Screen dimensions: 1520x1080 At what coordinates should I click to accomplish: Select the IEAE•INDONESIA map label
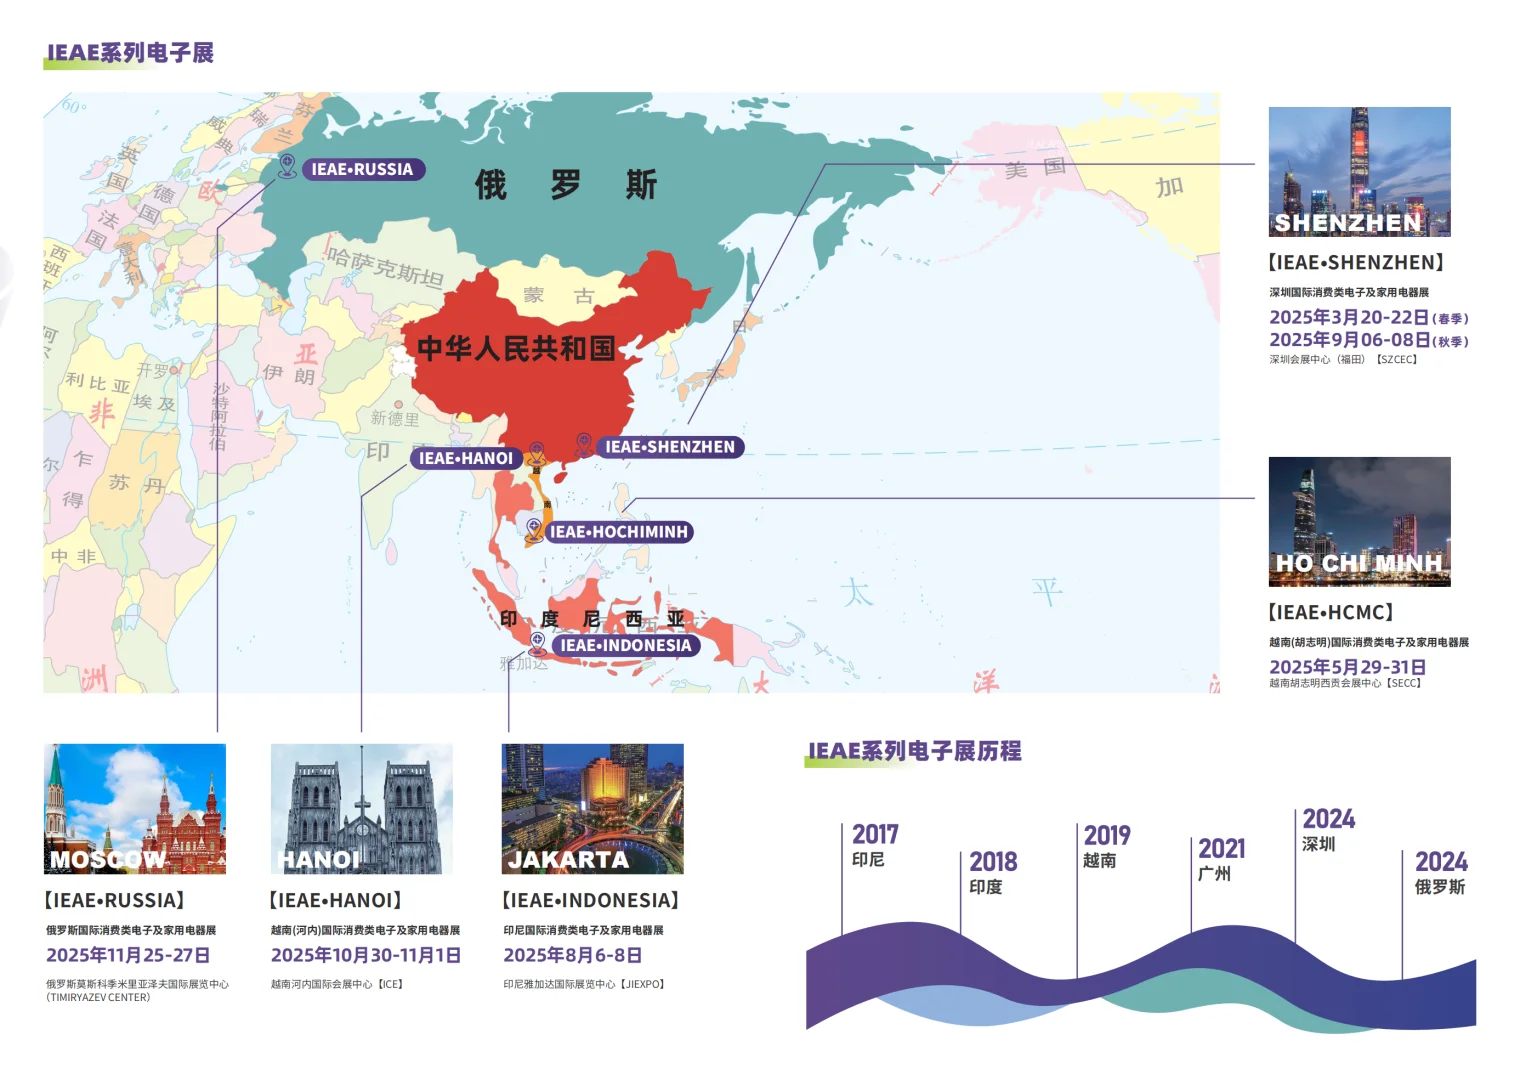click(626, 646)
